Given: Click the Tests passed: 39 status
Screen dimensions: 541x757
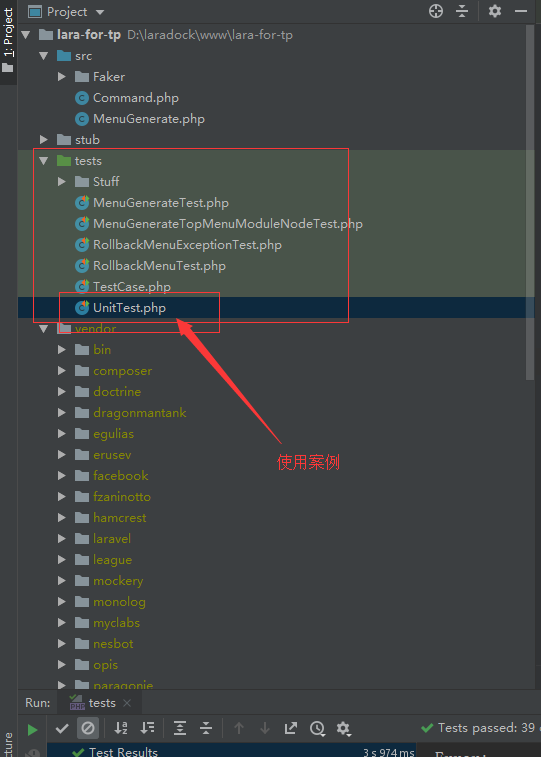Looking at the screenshot, I should coord(480,728).
